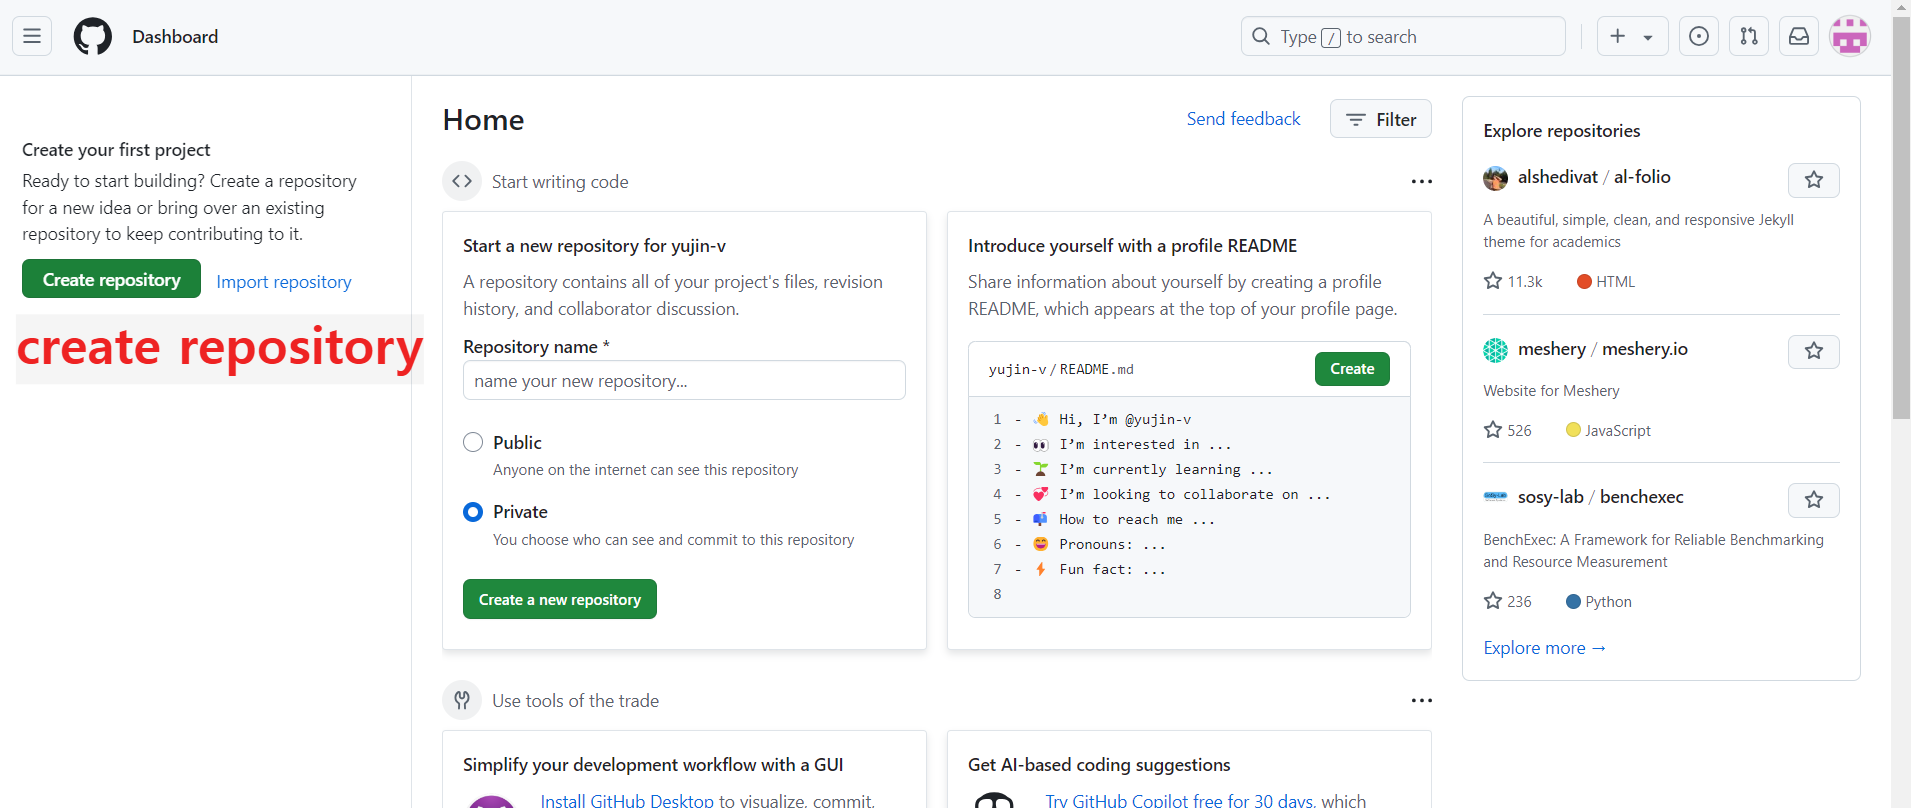The image size is (1911, 808).
Task: Select the Private visibility radio button
Action: point(473,512)
